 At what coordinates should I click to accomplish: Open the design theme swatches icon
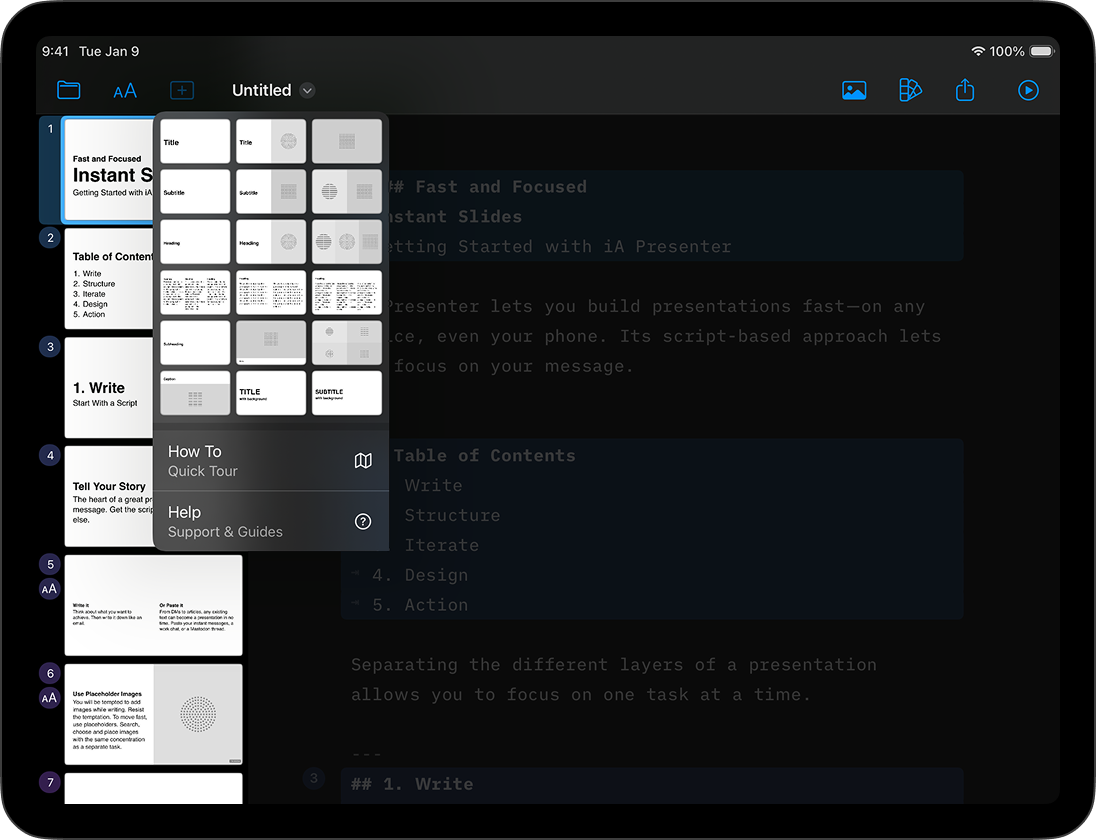coord(910,90)
